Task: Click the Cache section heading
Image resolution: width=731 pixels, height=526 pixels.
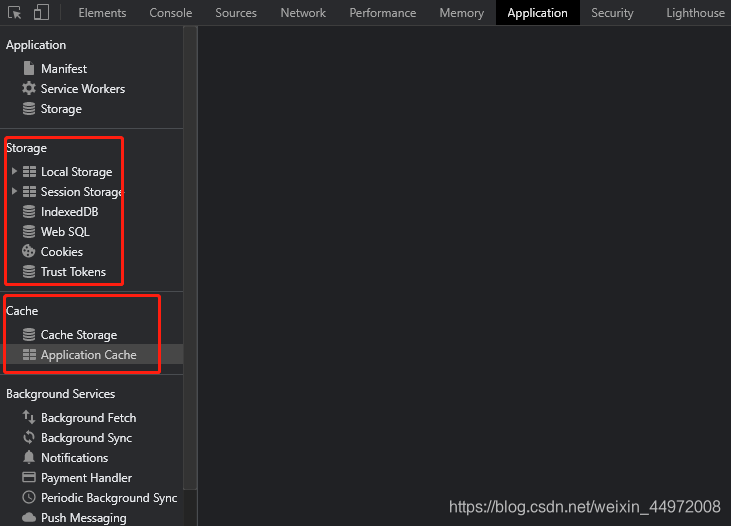Action: coord(22,311)
